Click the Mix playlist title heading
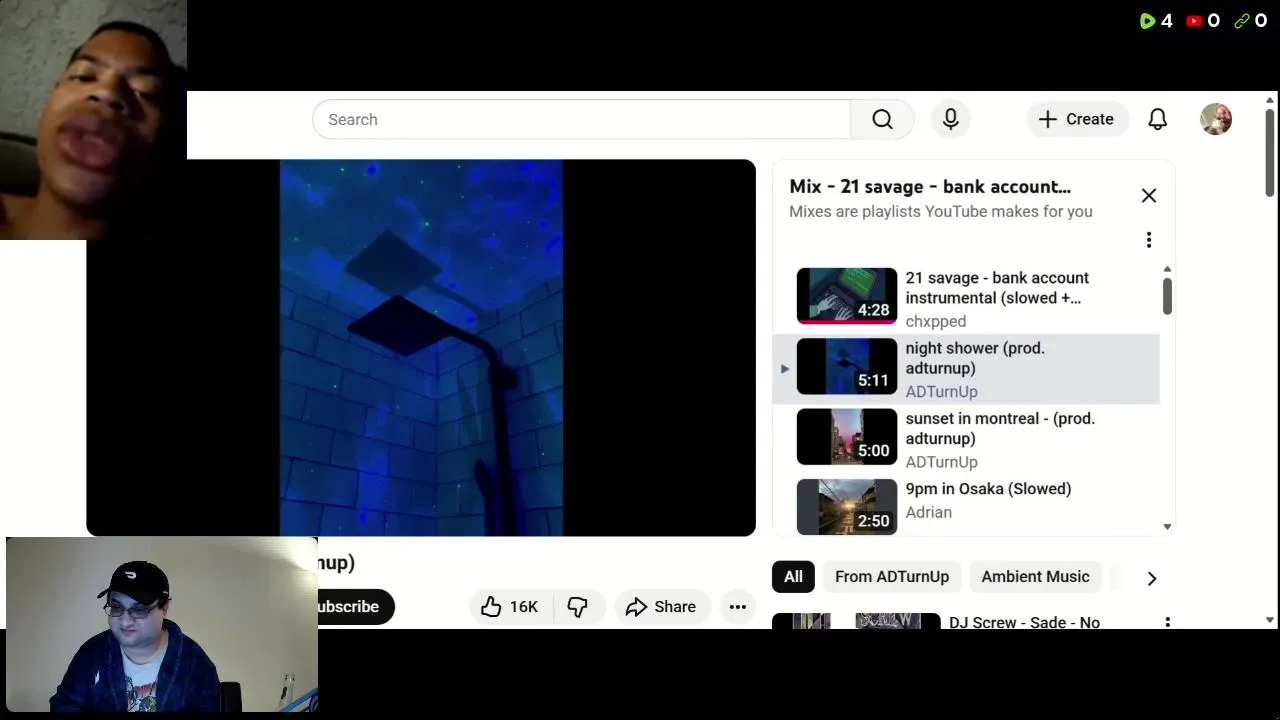Viewport: 1280px width, 720px height. click(x=930, y=187)
